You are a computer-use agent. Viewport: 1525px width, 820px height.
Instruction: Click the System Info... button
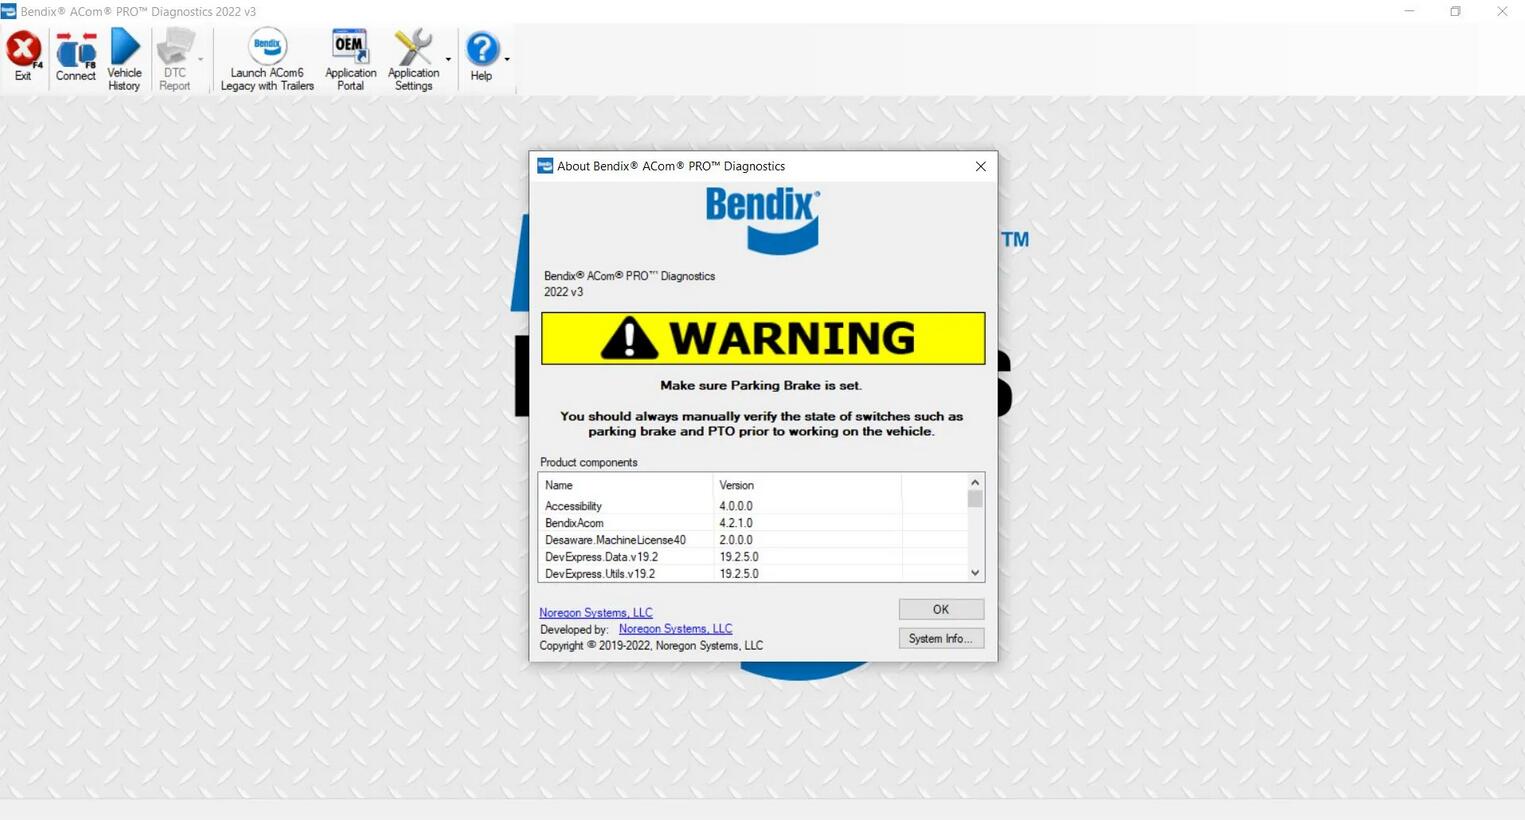click(x=941, y=638)
